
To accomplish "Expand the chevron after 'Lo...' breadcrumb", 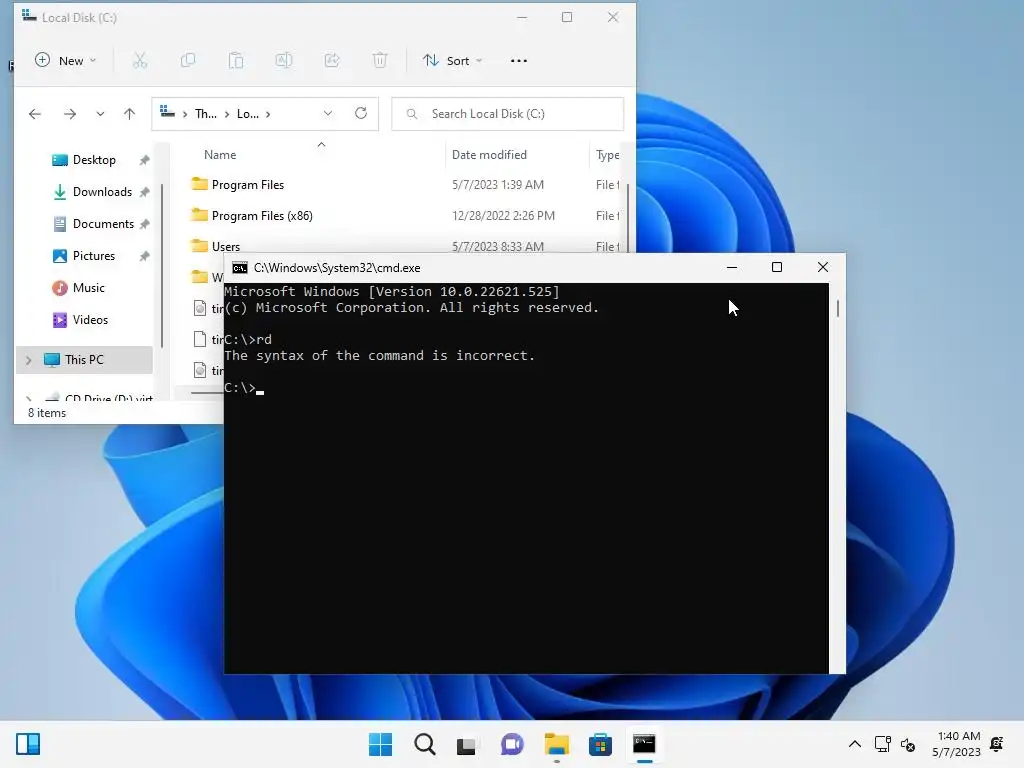I will click(268, 114).
